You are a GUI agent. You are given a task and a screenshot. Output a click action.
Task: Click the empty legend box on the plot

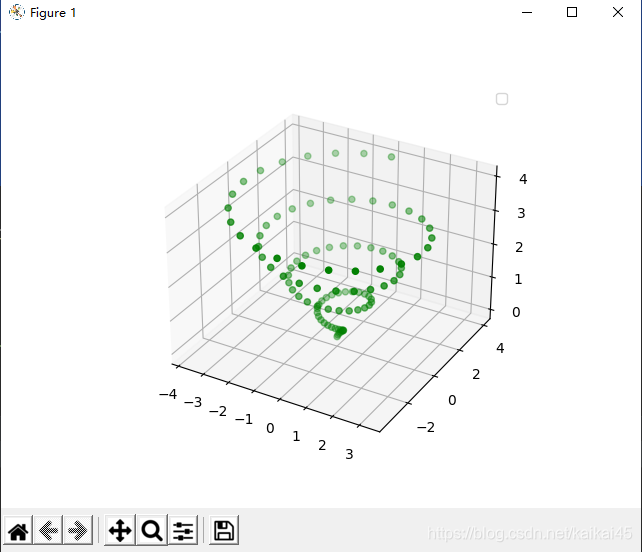coord(502,99)
